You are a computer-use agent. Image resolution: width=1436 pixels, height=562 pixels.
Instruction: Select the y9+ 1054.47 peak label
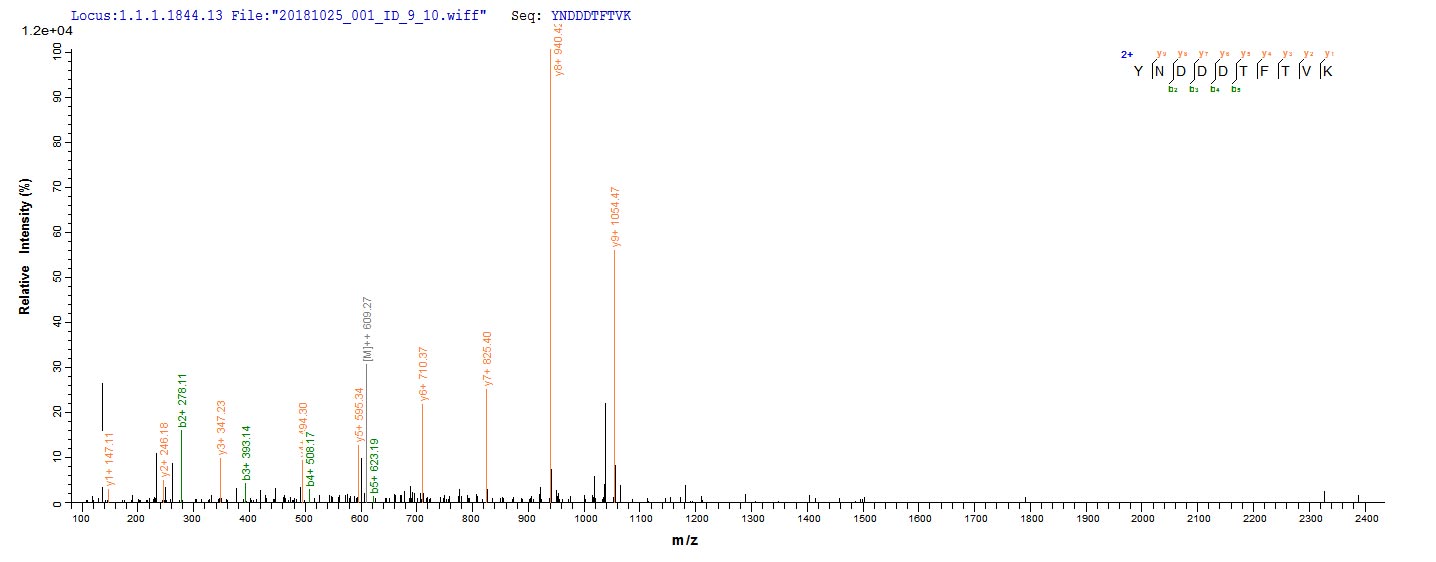[x=617, y=216]
